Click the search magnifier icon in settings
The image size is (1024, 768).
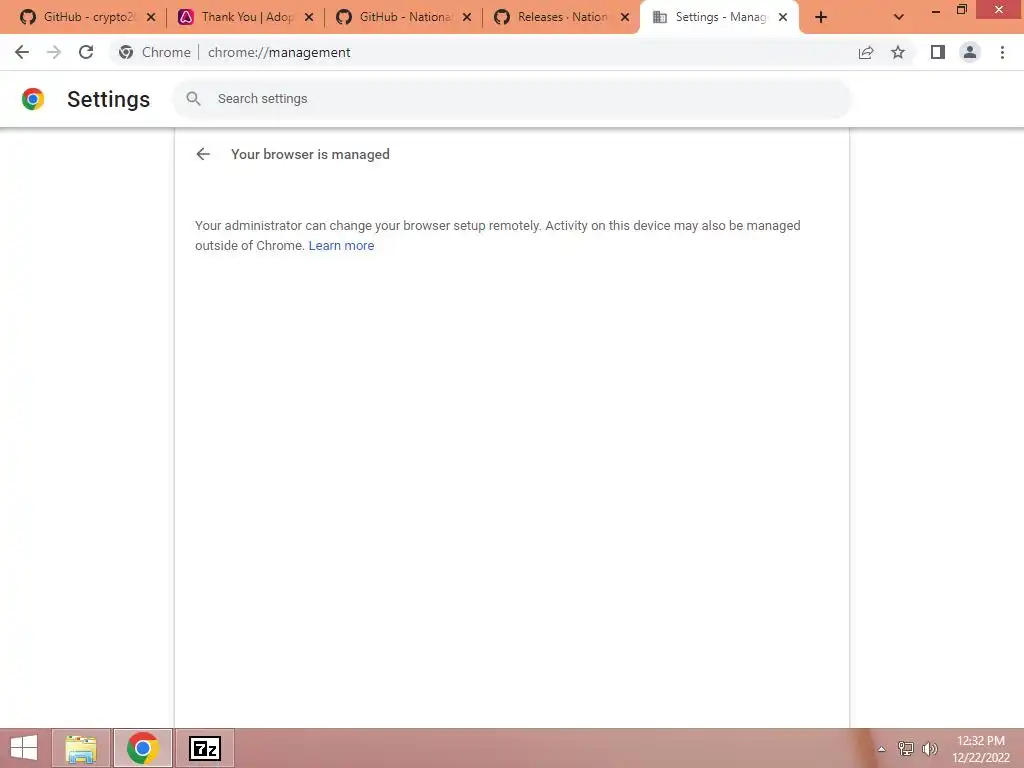click(193, 99)
